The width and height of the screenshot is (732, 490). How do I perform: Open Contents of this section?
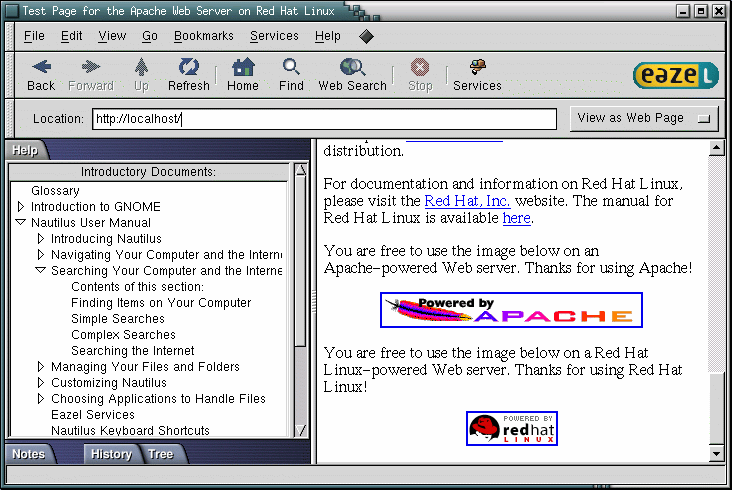coord(137,287)
